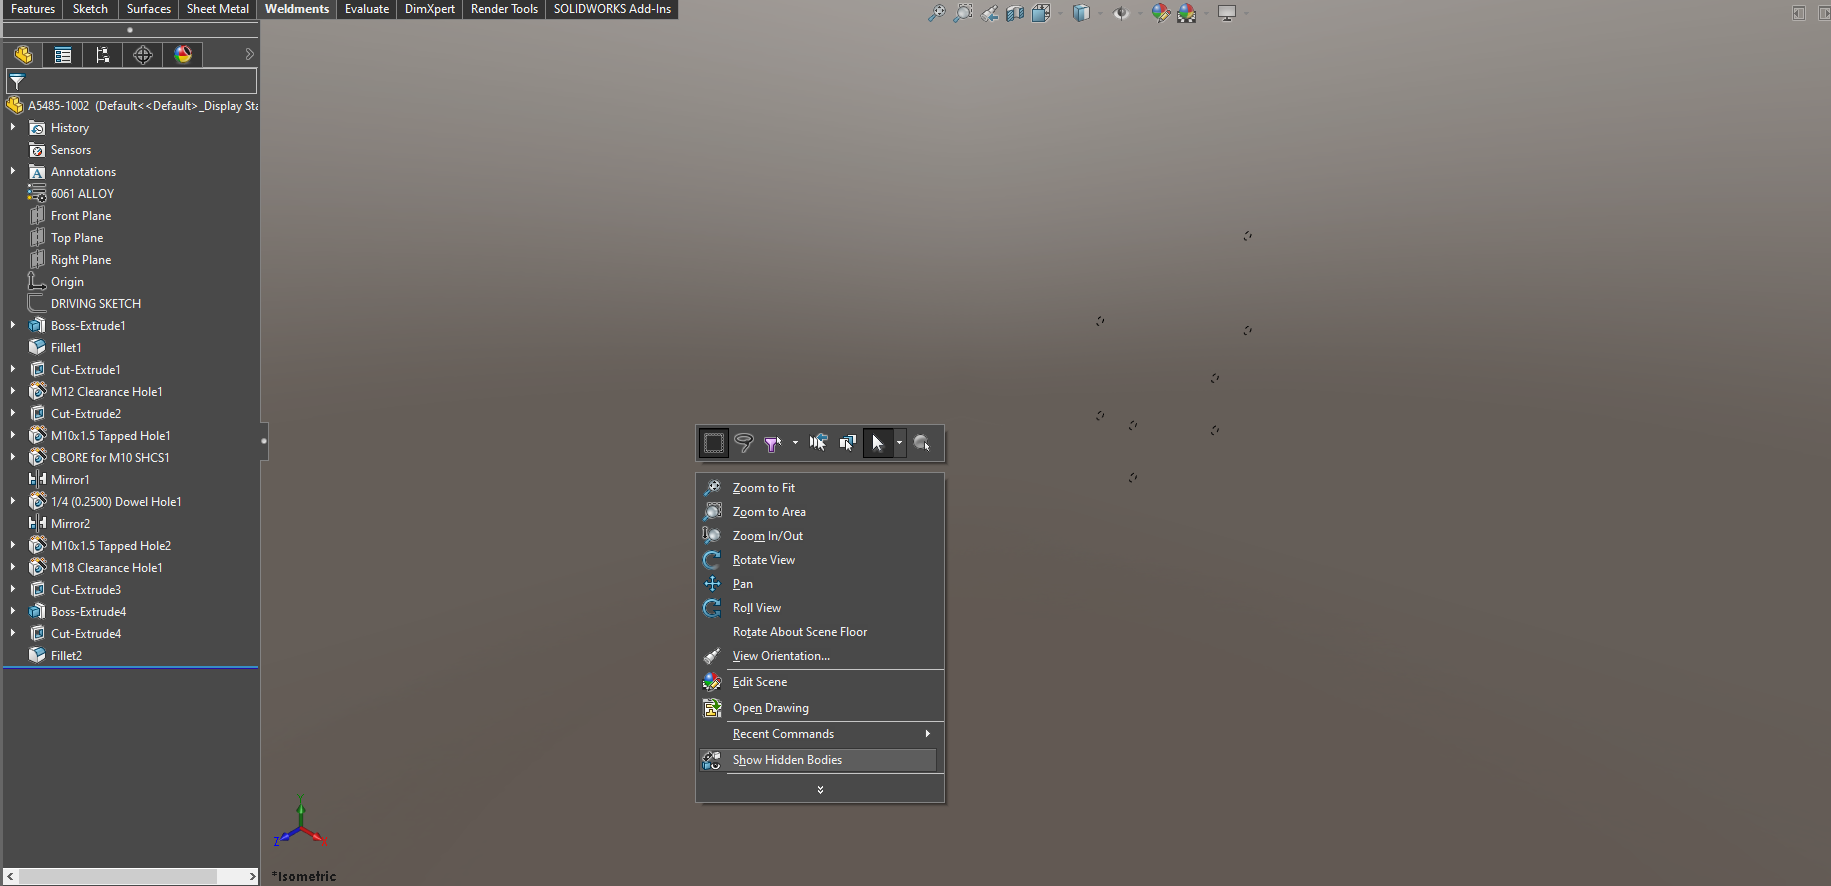Screen dimensions: 1831x886
Task: Switch to the Evaluate tab
Action: click(x=367, y=9)
